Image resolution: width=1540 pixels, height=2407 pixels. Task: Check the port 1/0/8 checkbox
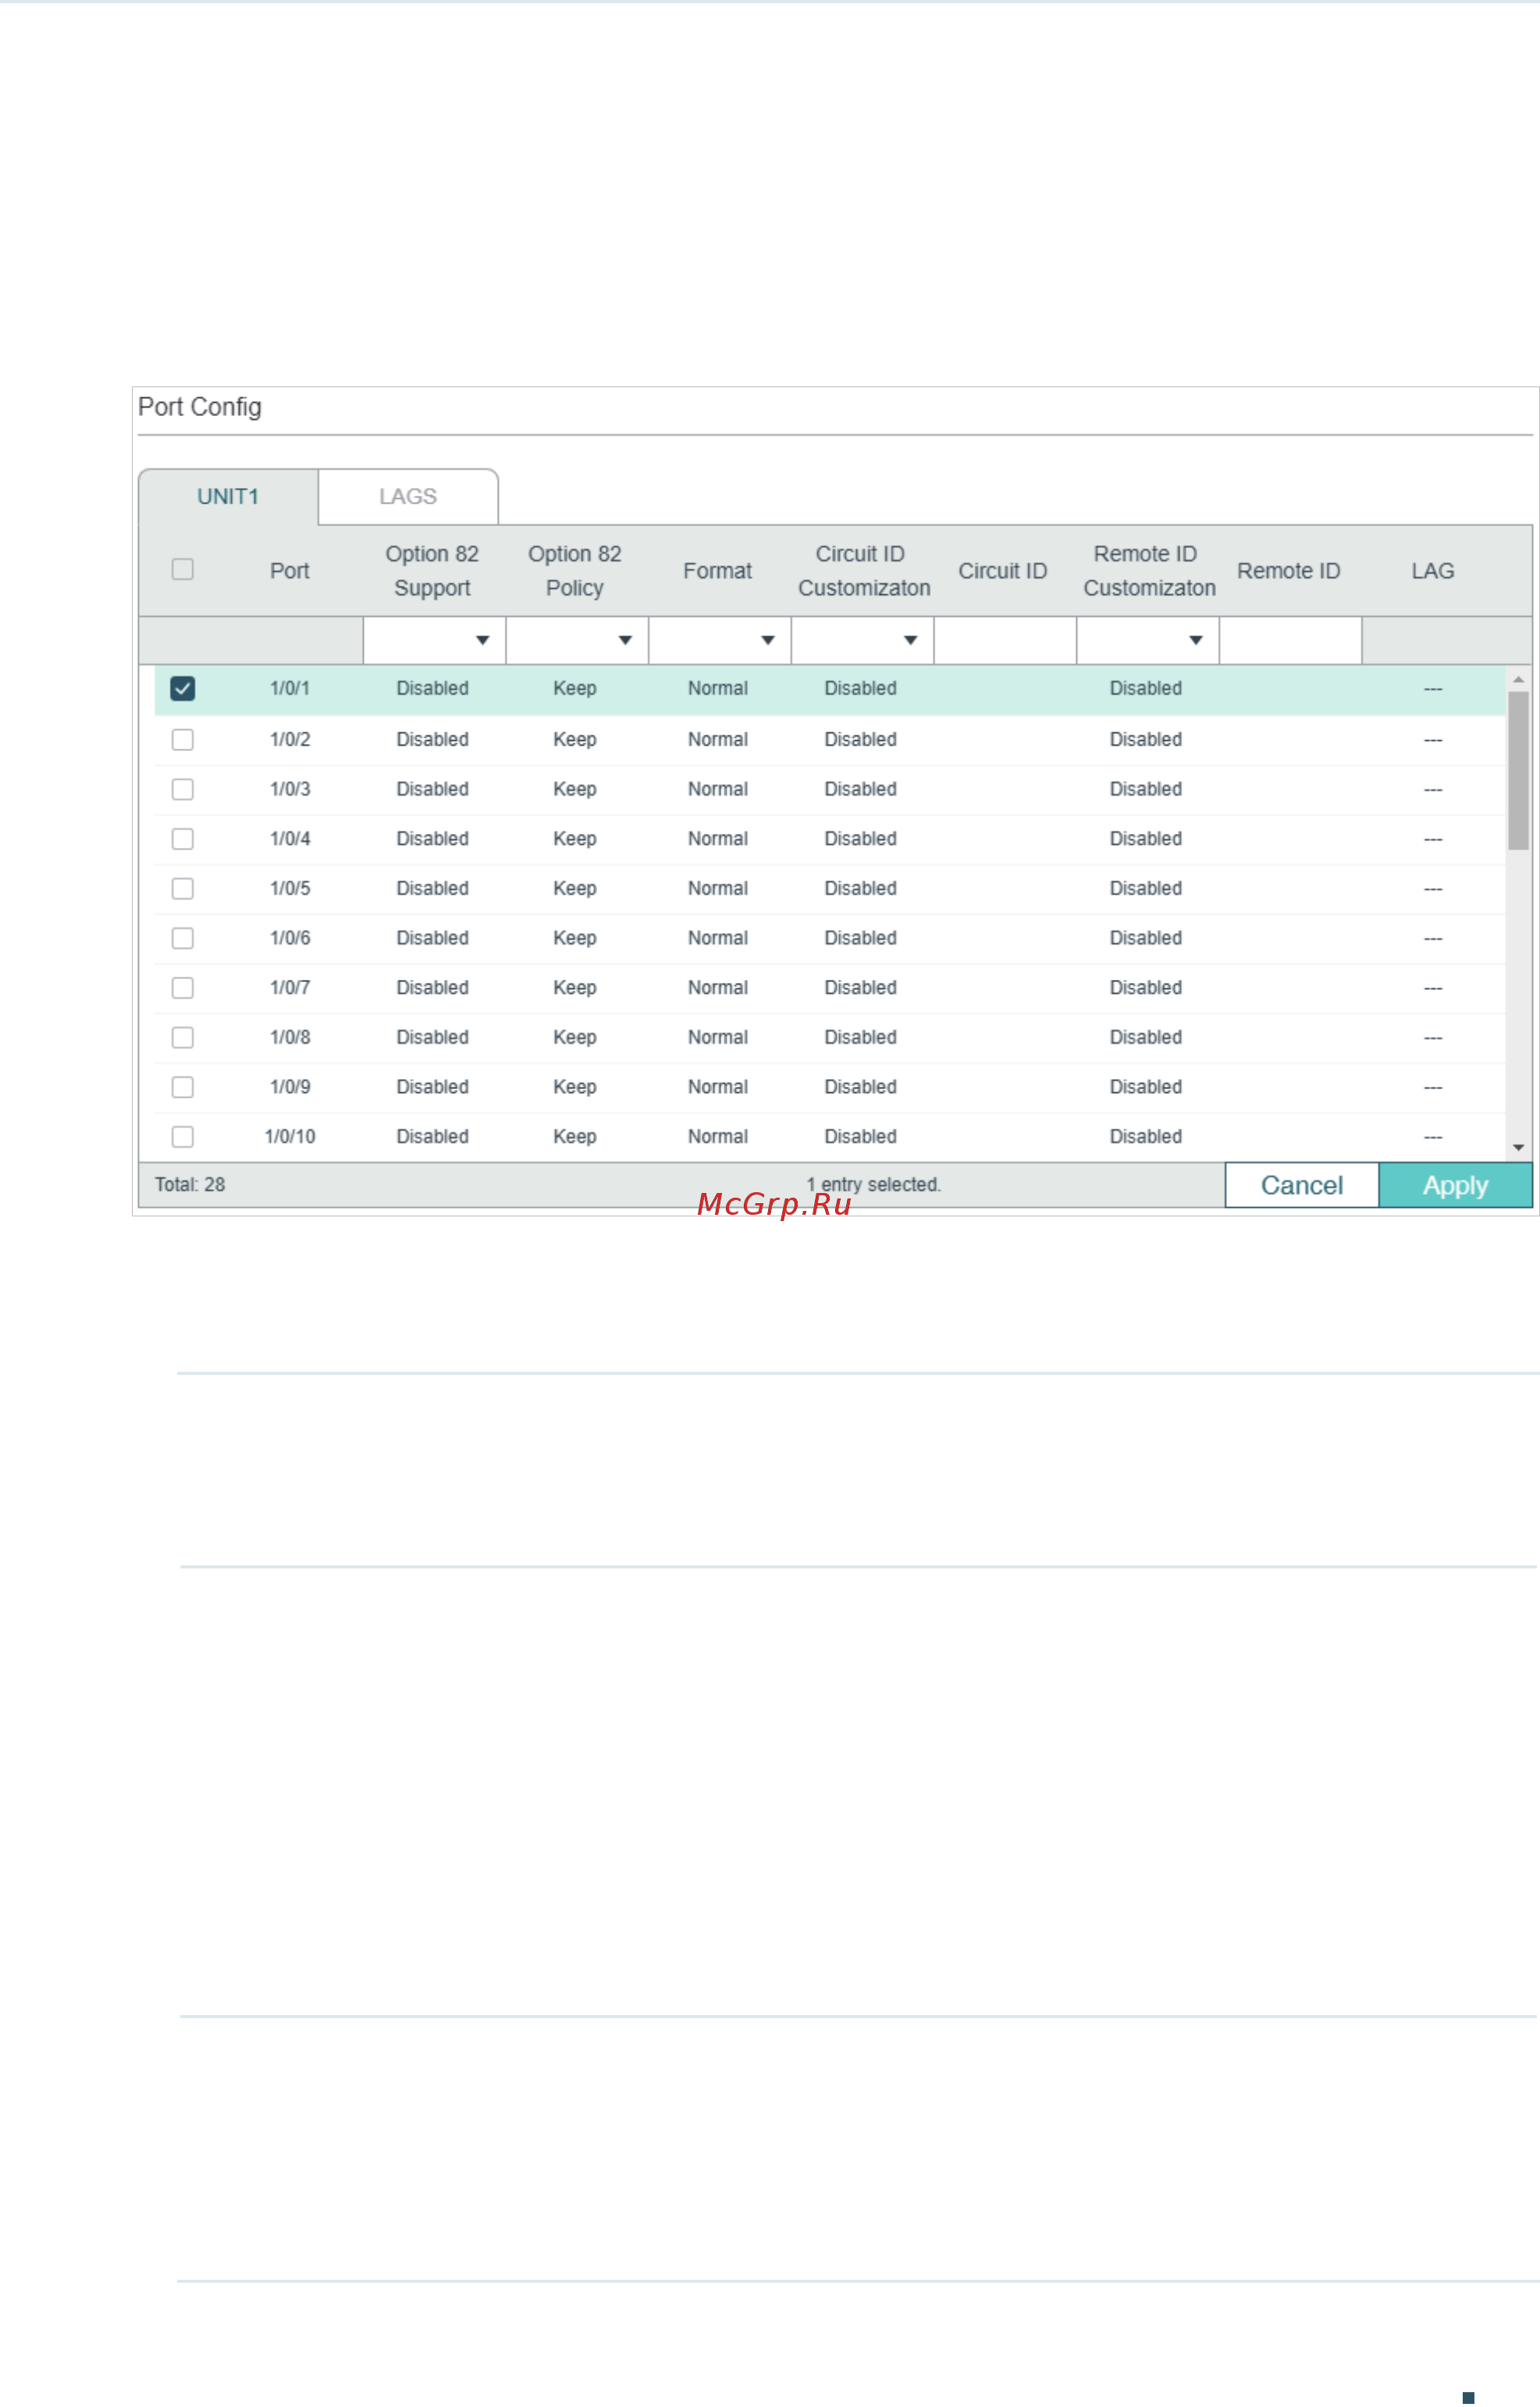182,1037
